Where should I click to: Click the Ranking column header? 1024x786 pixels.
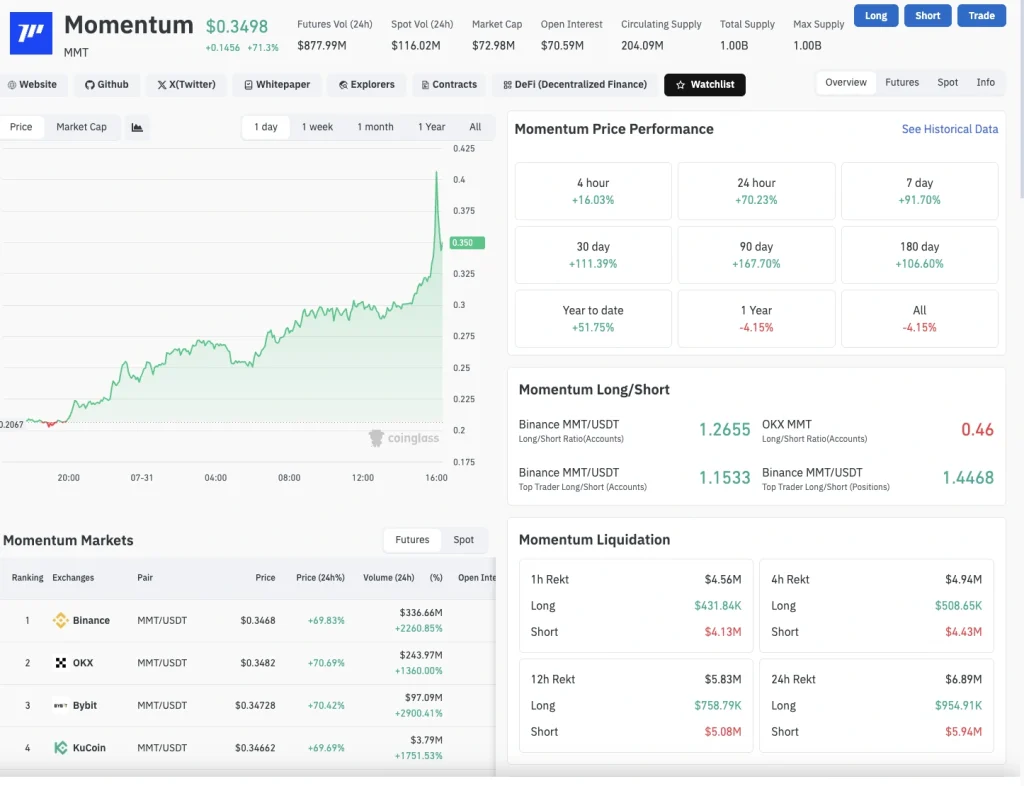(x=27, y=578)
